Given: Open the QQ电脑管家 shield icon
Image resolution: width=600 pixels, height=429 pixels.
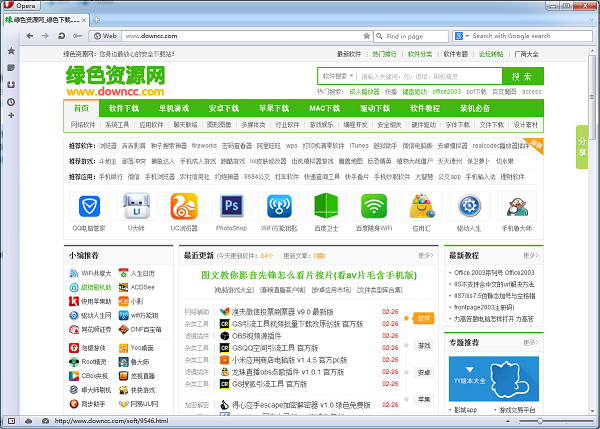Looking at the screenshot, I should coord(89,206).
